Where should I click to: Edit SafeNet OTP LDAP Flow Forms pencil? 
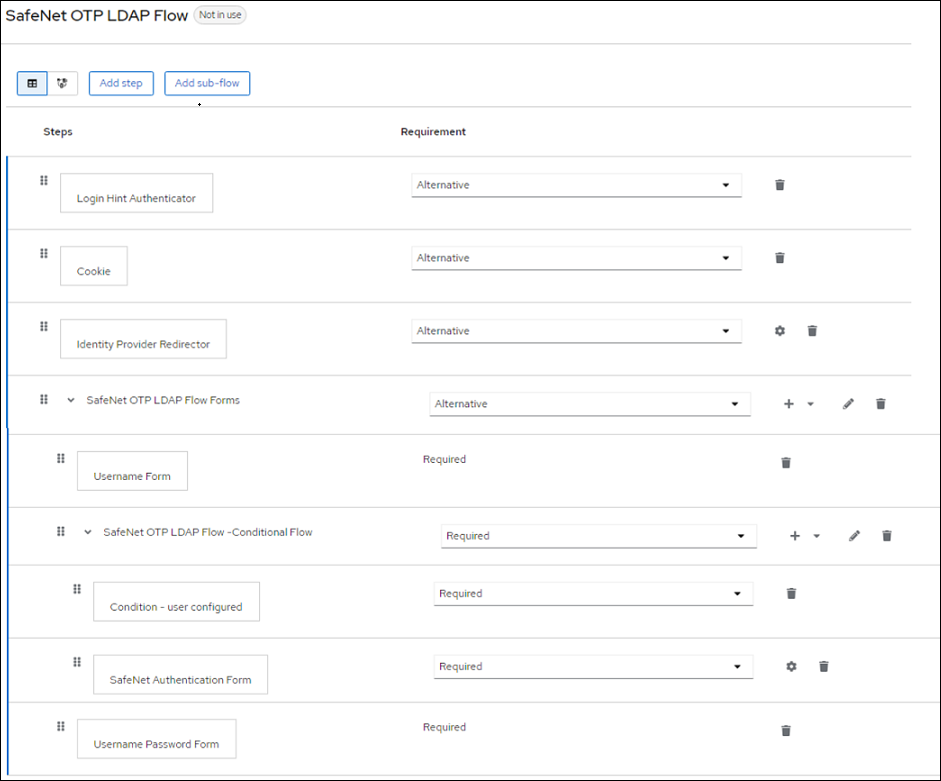[848, 404]
